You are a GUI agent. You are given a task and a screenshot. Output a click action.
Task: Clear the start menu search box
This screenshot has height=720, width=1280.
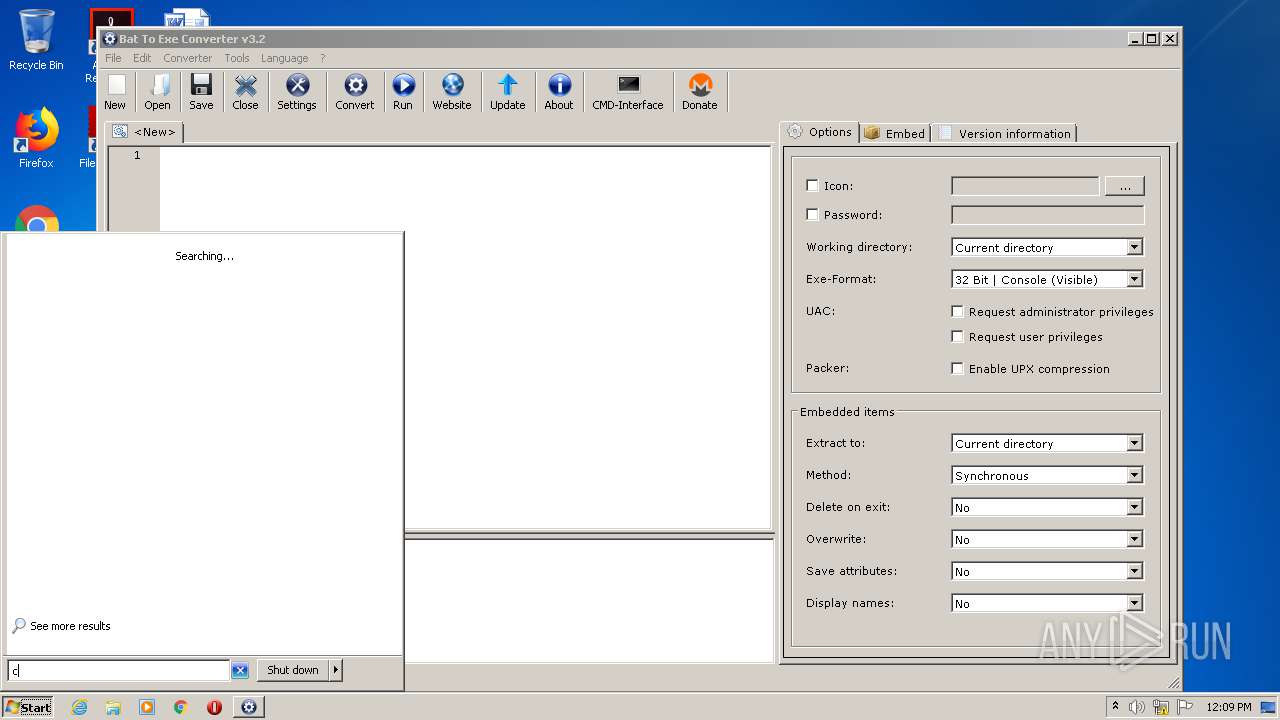click(x=240, y=671)
